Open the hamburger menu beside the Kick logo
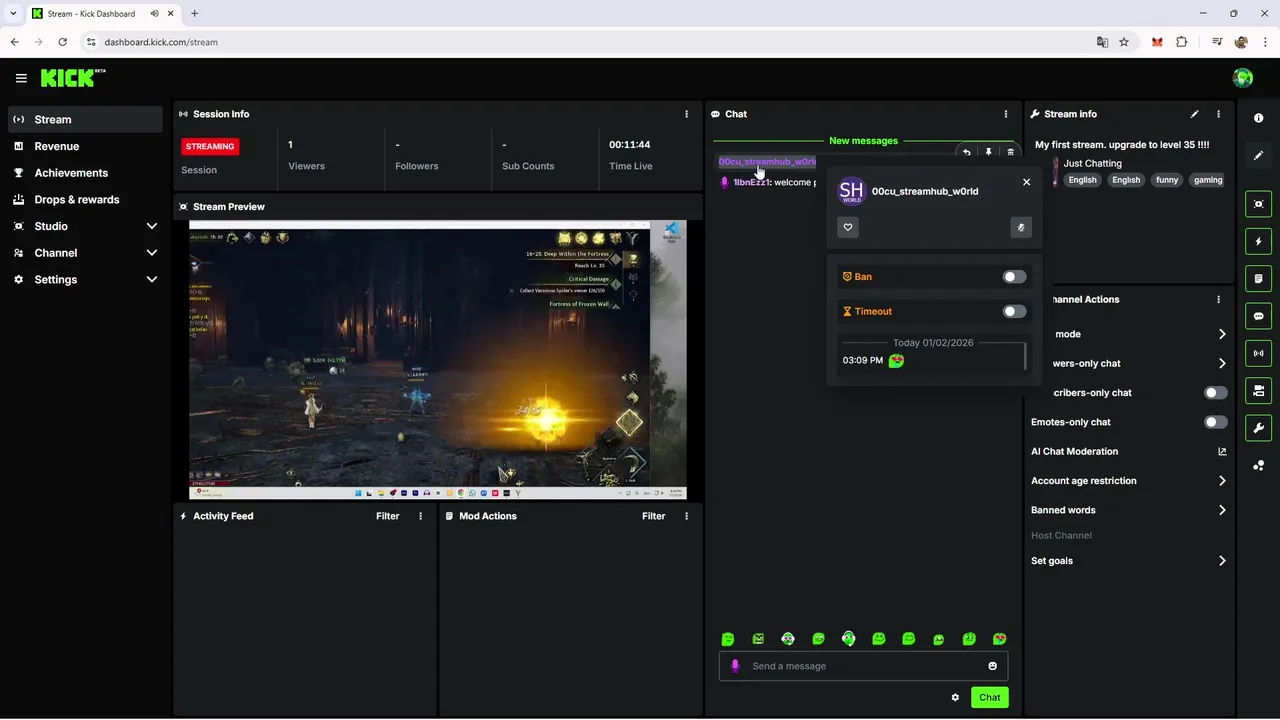1280x720 pixels. pyautogui.click(x=21, y=78)
